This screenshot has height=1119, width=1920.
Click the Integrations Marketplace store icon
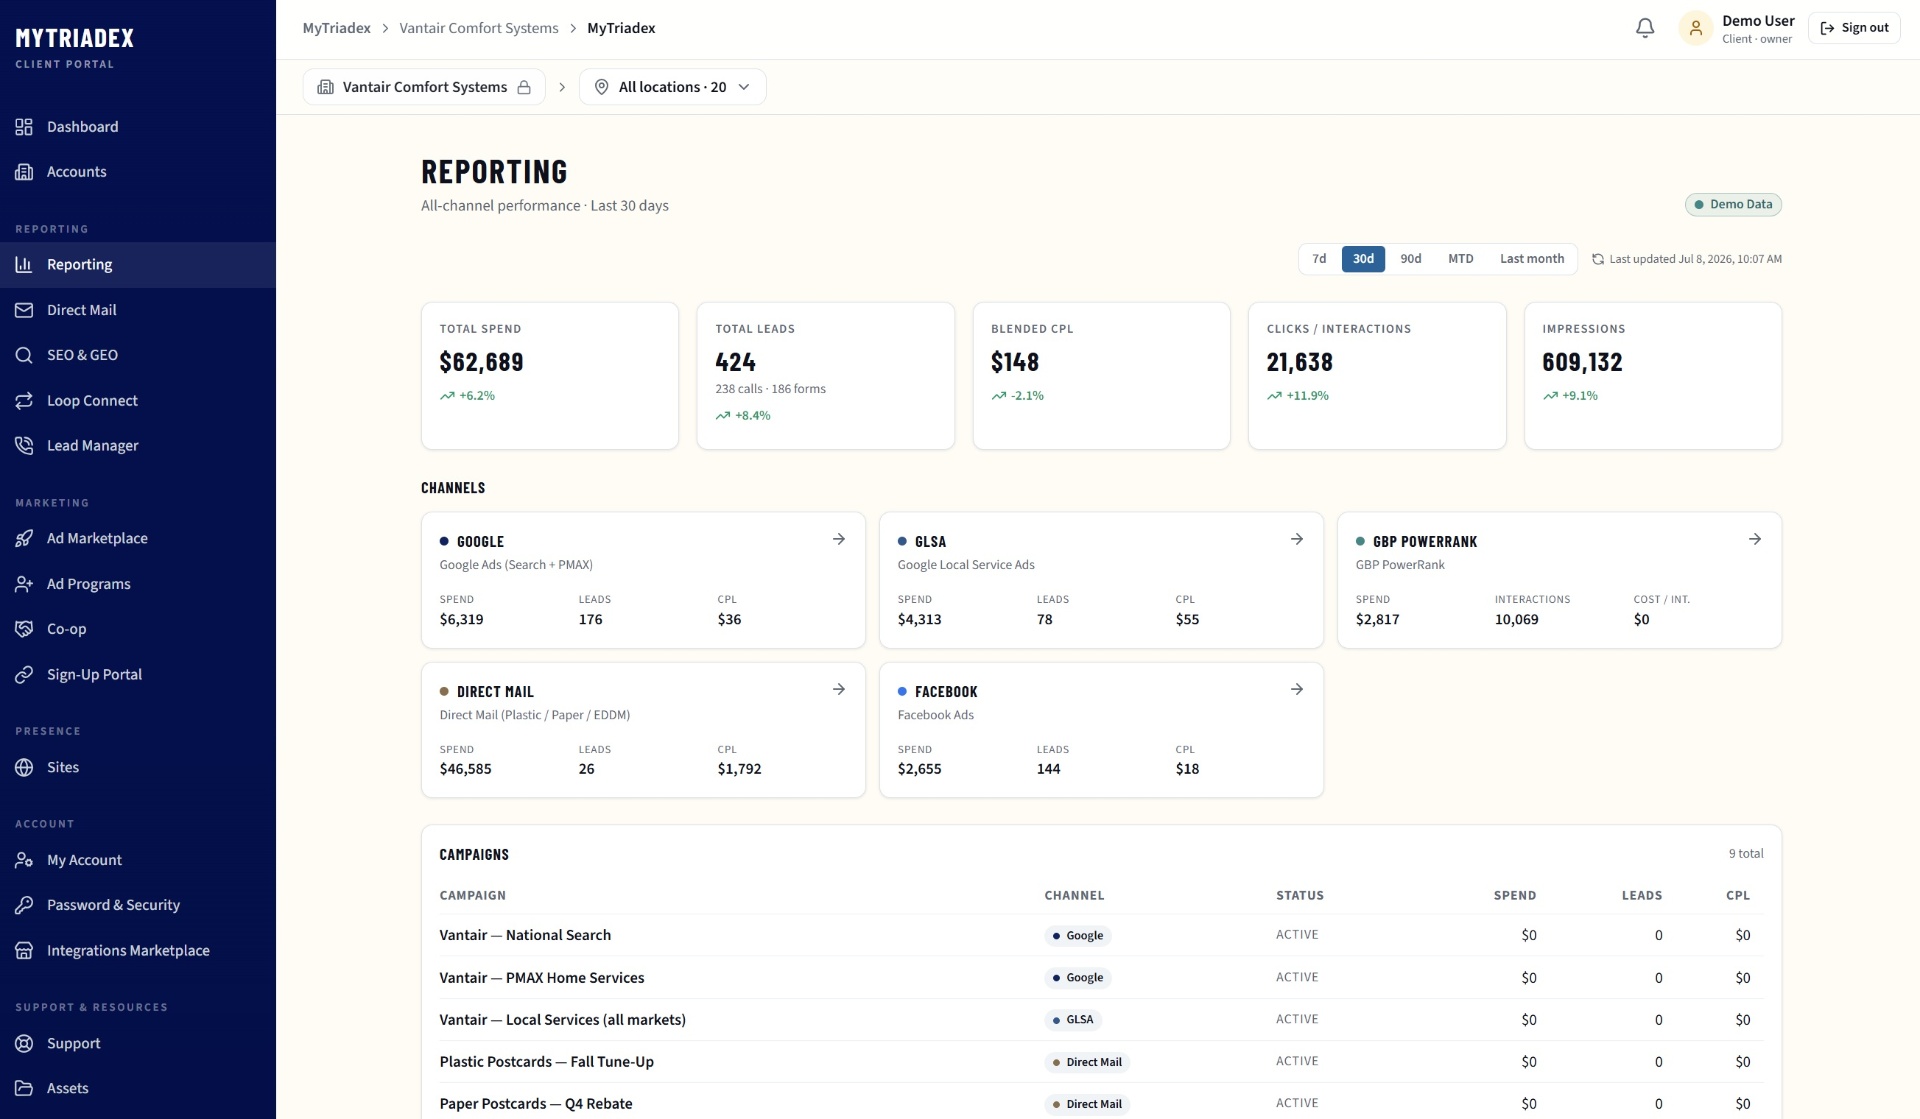point(24,951)
